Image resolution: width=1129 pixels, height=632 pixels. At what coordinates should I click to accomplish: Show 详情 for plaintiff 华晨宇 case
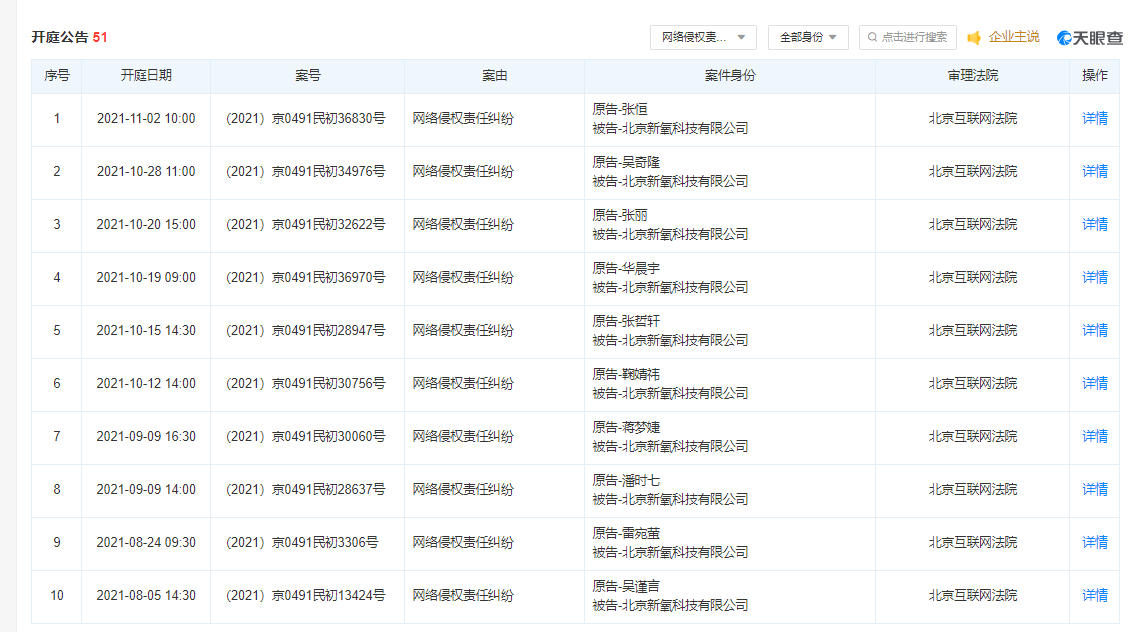1095,277
